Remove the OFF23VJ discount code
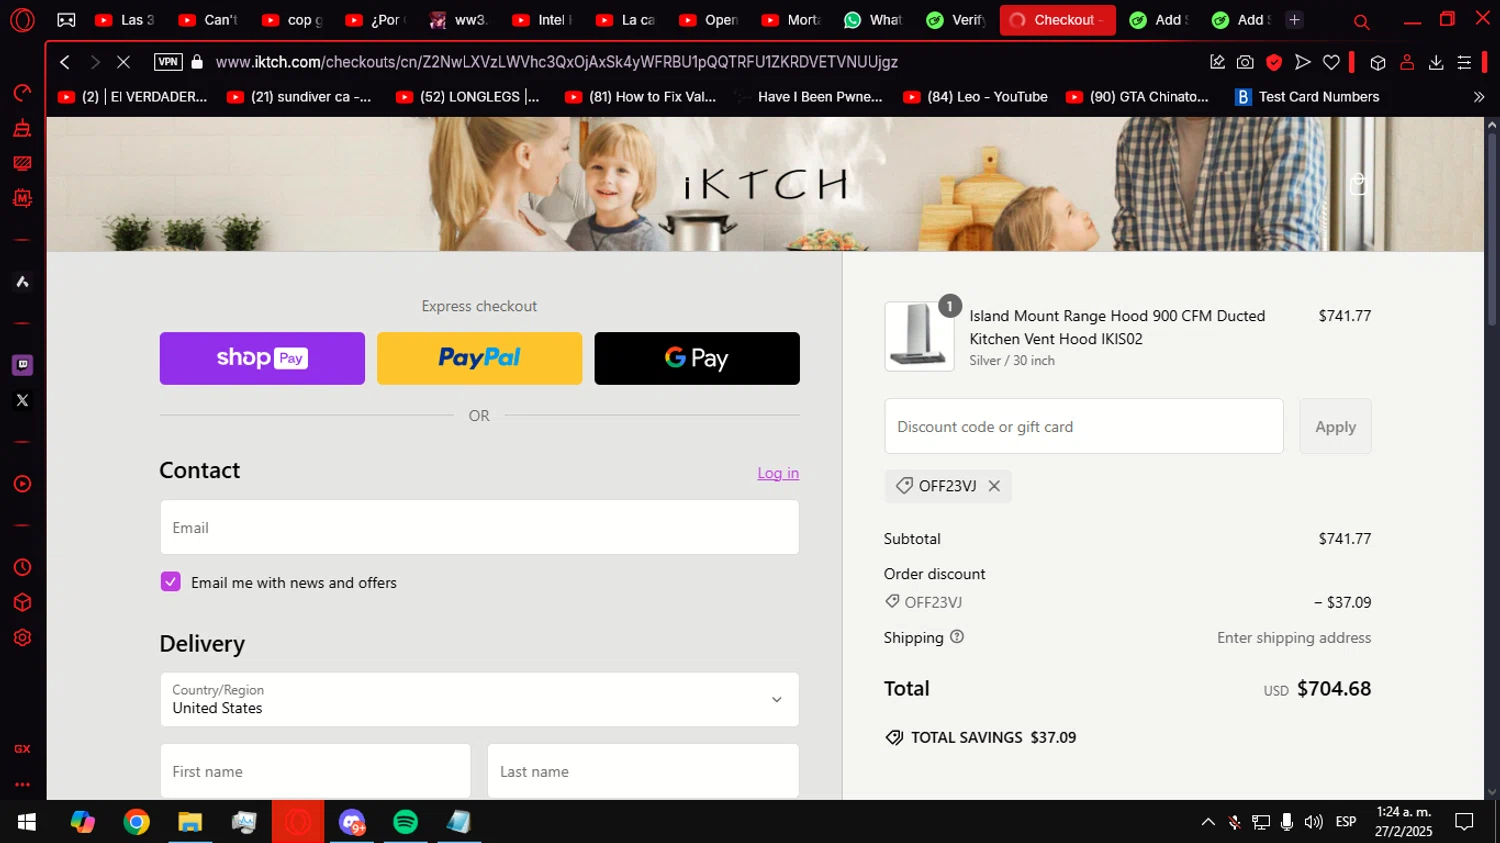 (994, 486)
